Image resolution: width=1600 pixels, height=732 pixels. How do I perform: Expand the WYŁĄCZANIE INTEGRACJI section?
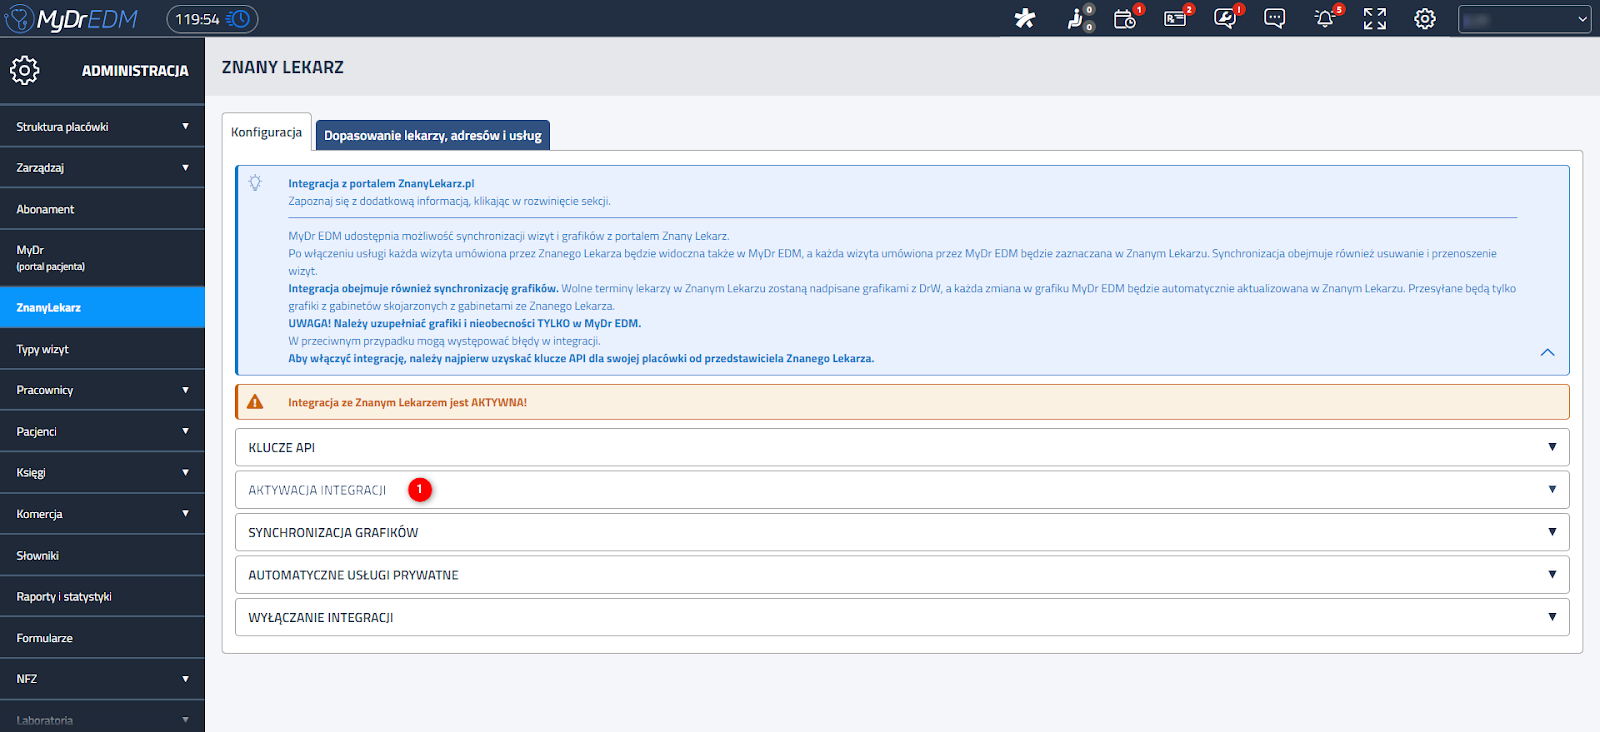901,617
